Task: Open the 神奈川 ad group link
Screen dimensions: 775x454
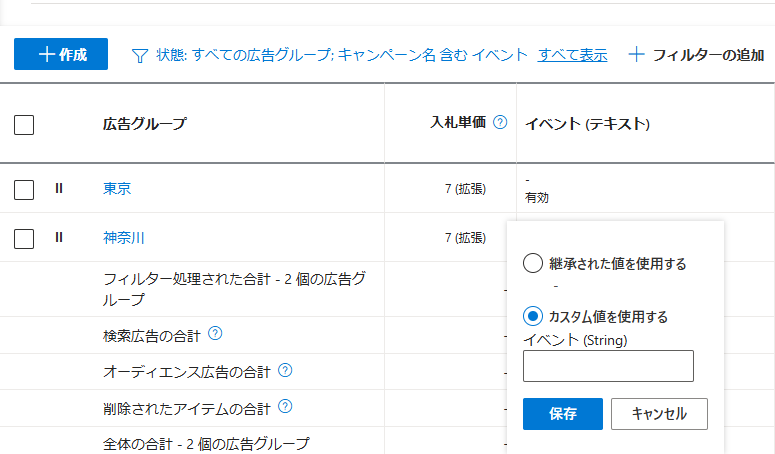Action: pyautogui.click(x=124, y=238)
